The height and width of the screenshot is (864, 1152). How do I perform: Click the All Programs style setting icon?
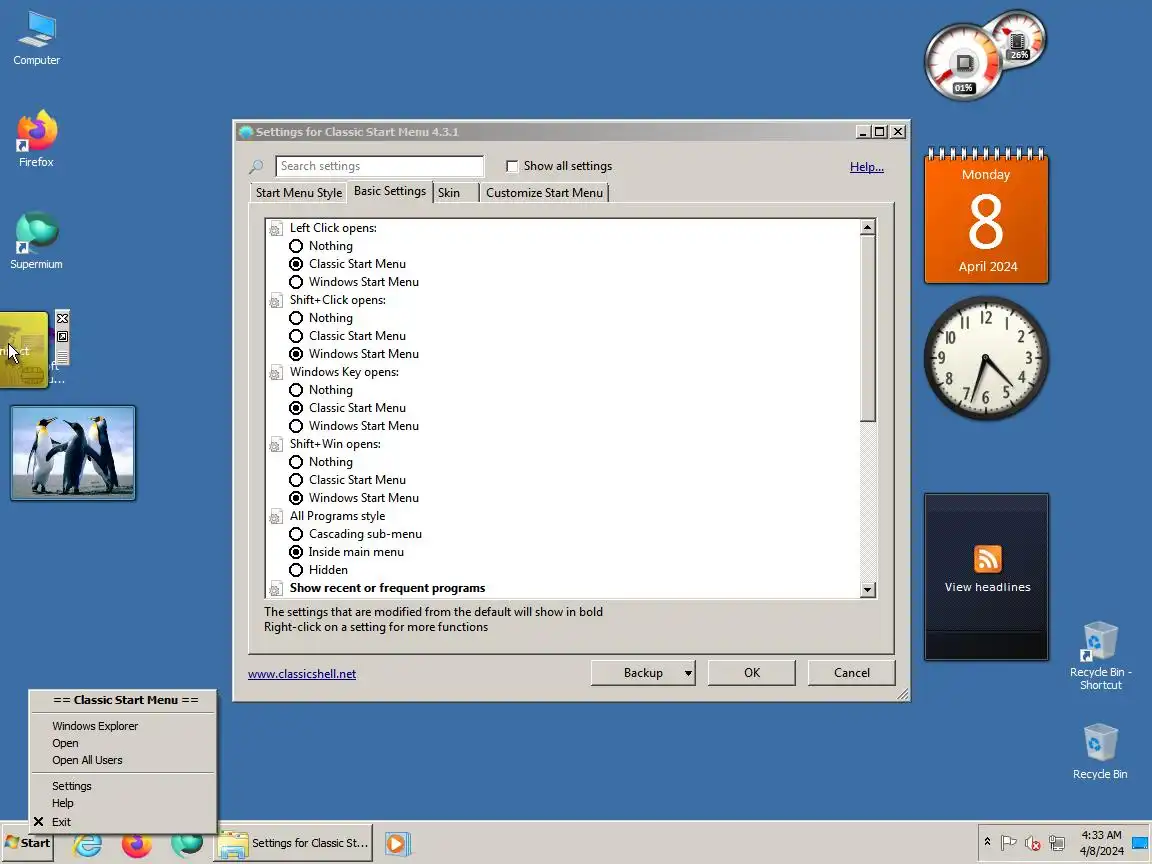[x=276, y=516]
